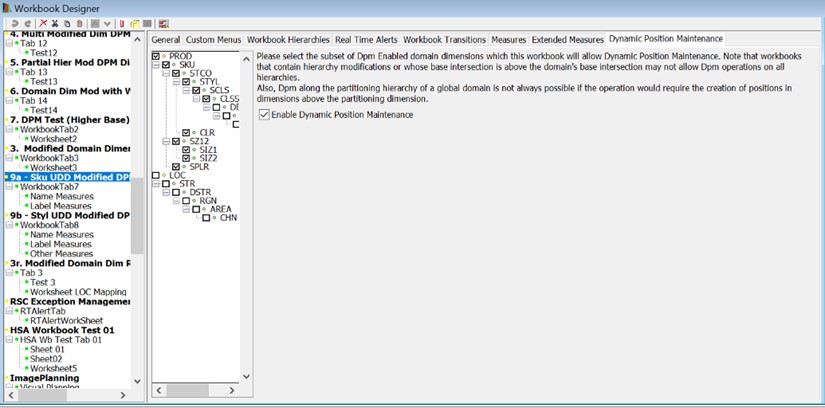Collapse the RGN tree node

(176, 201)
